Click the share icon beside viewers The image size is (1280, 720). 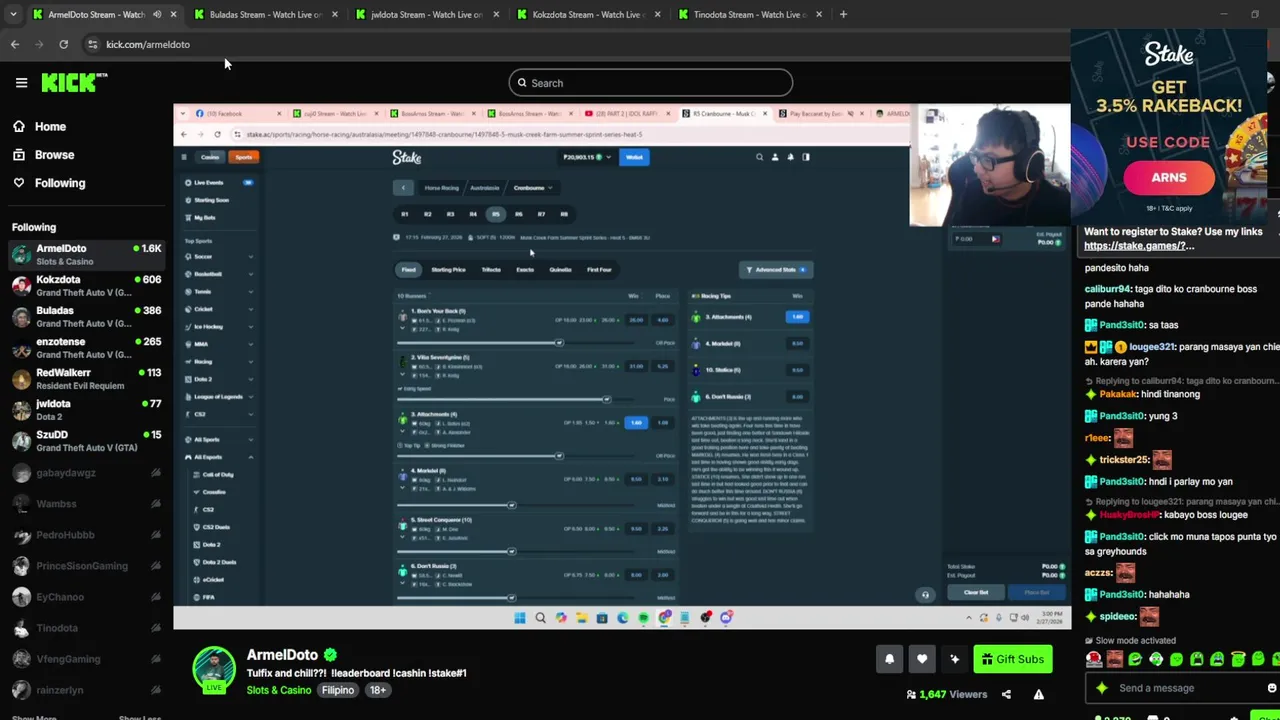1006,694
